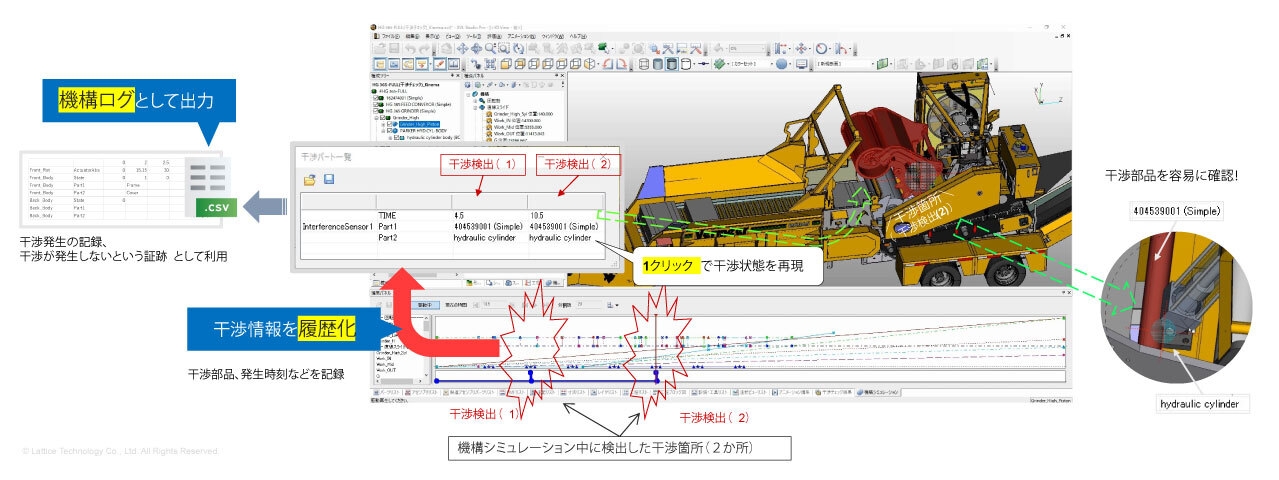1279x480 pixels.
Task: Click the pan move arrows tool
Action: [461, 48]
